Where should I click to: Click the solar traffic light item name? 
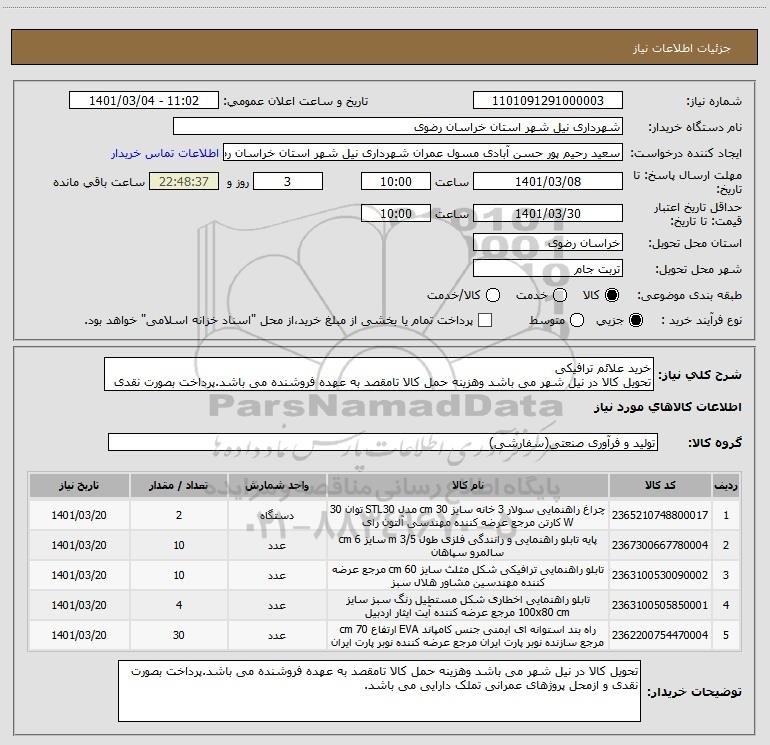click(468, 515)
